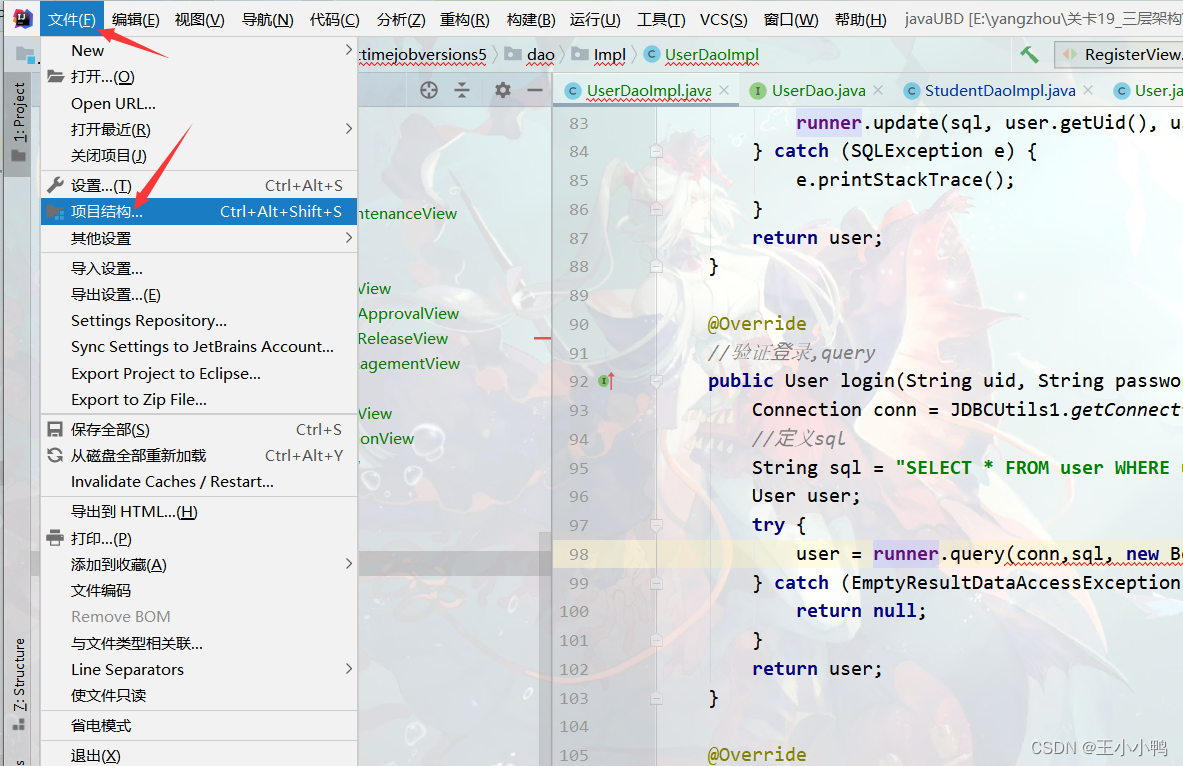Click the locate/scroll-from-source crosshair icon
Viewport: 1183px width, 766px height.
click(x=429, y=91)
